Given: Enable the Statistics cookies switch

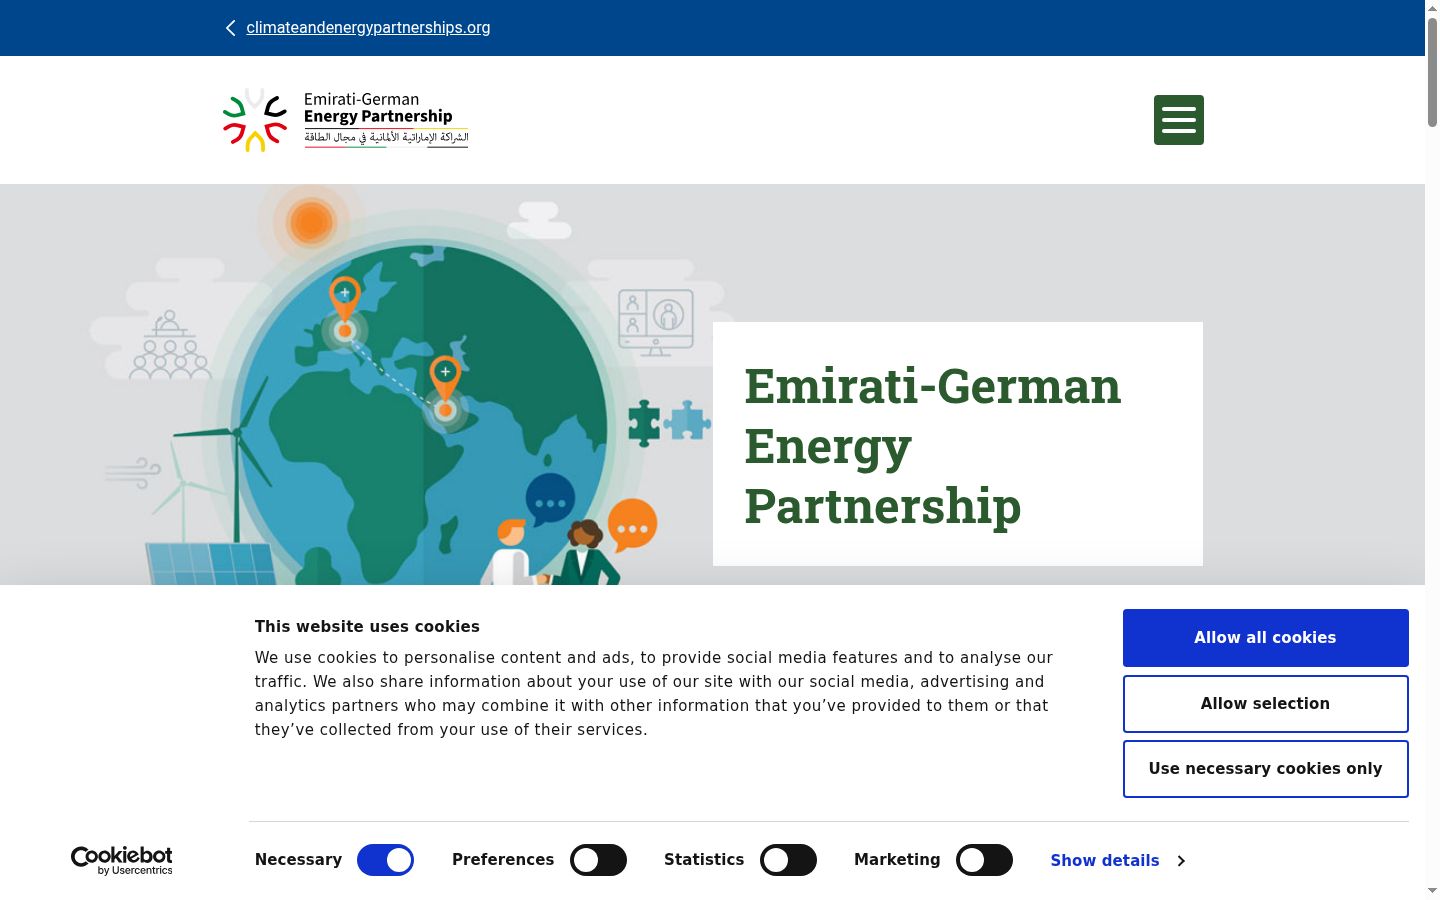Looking at the screenshot, I should [788, 860].
